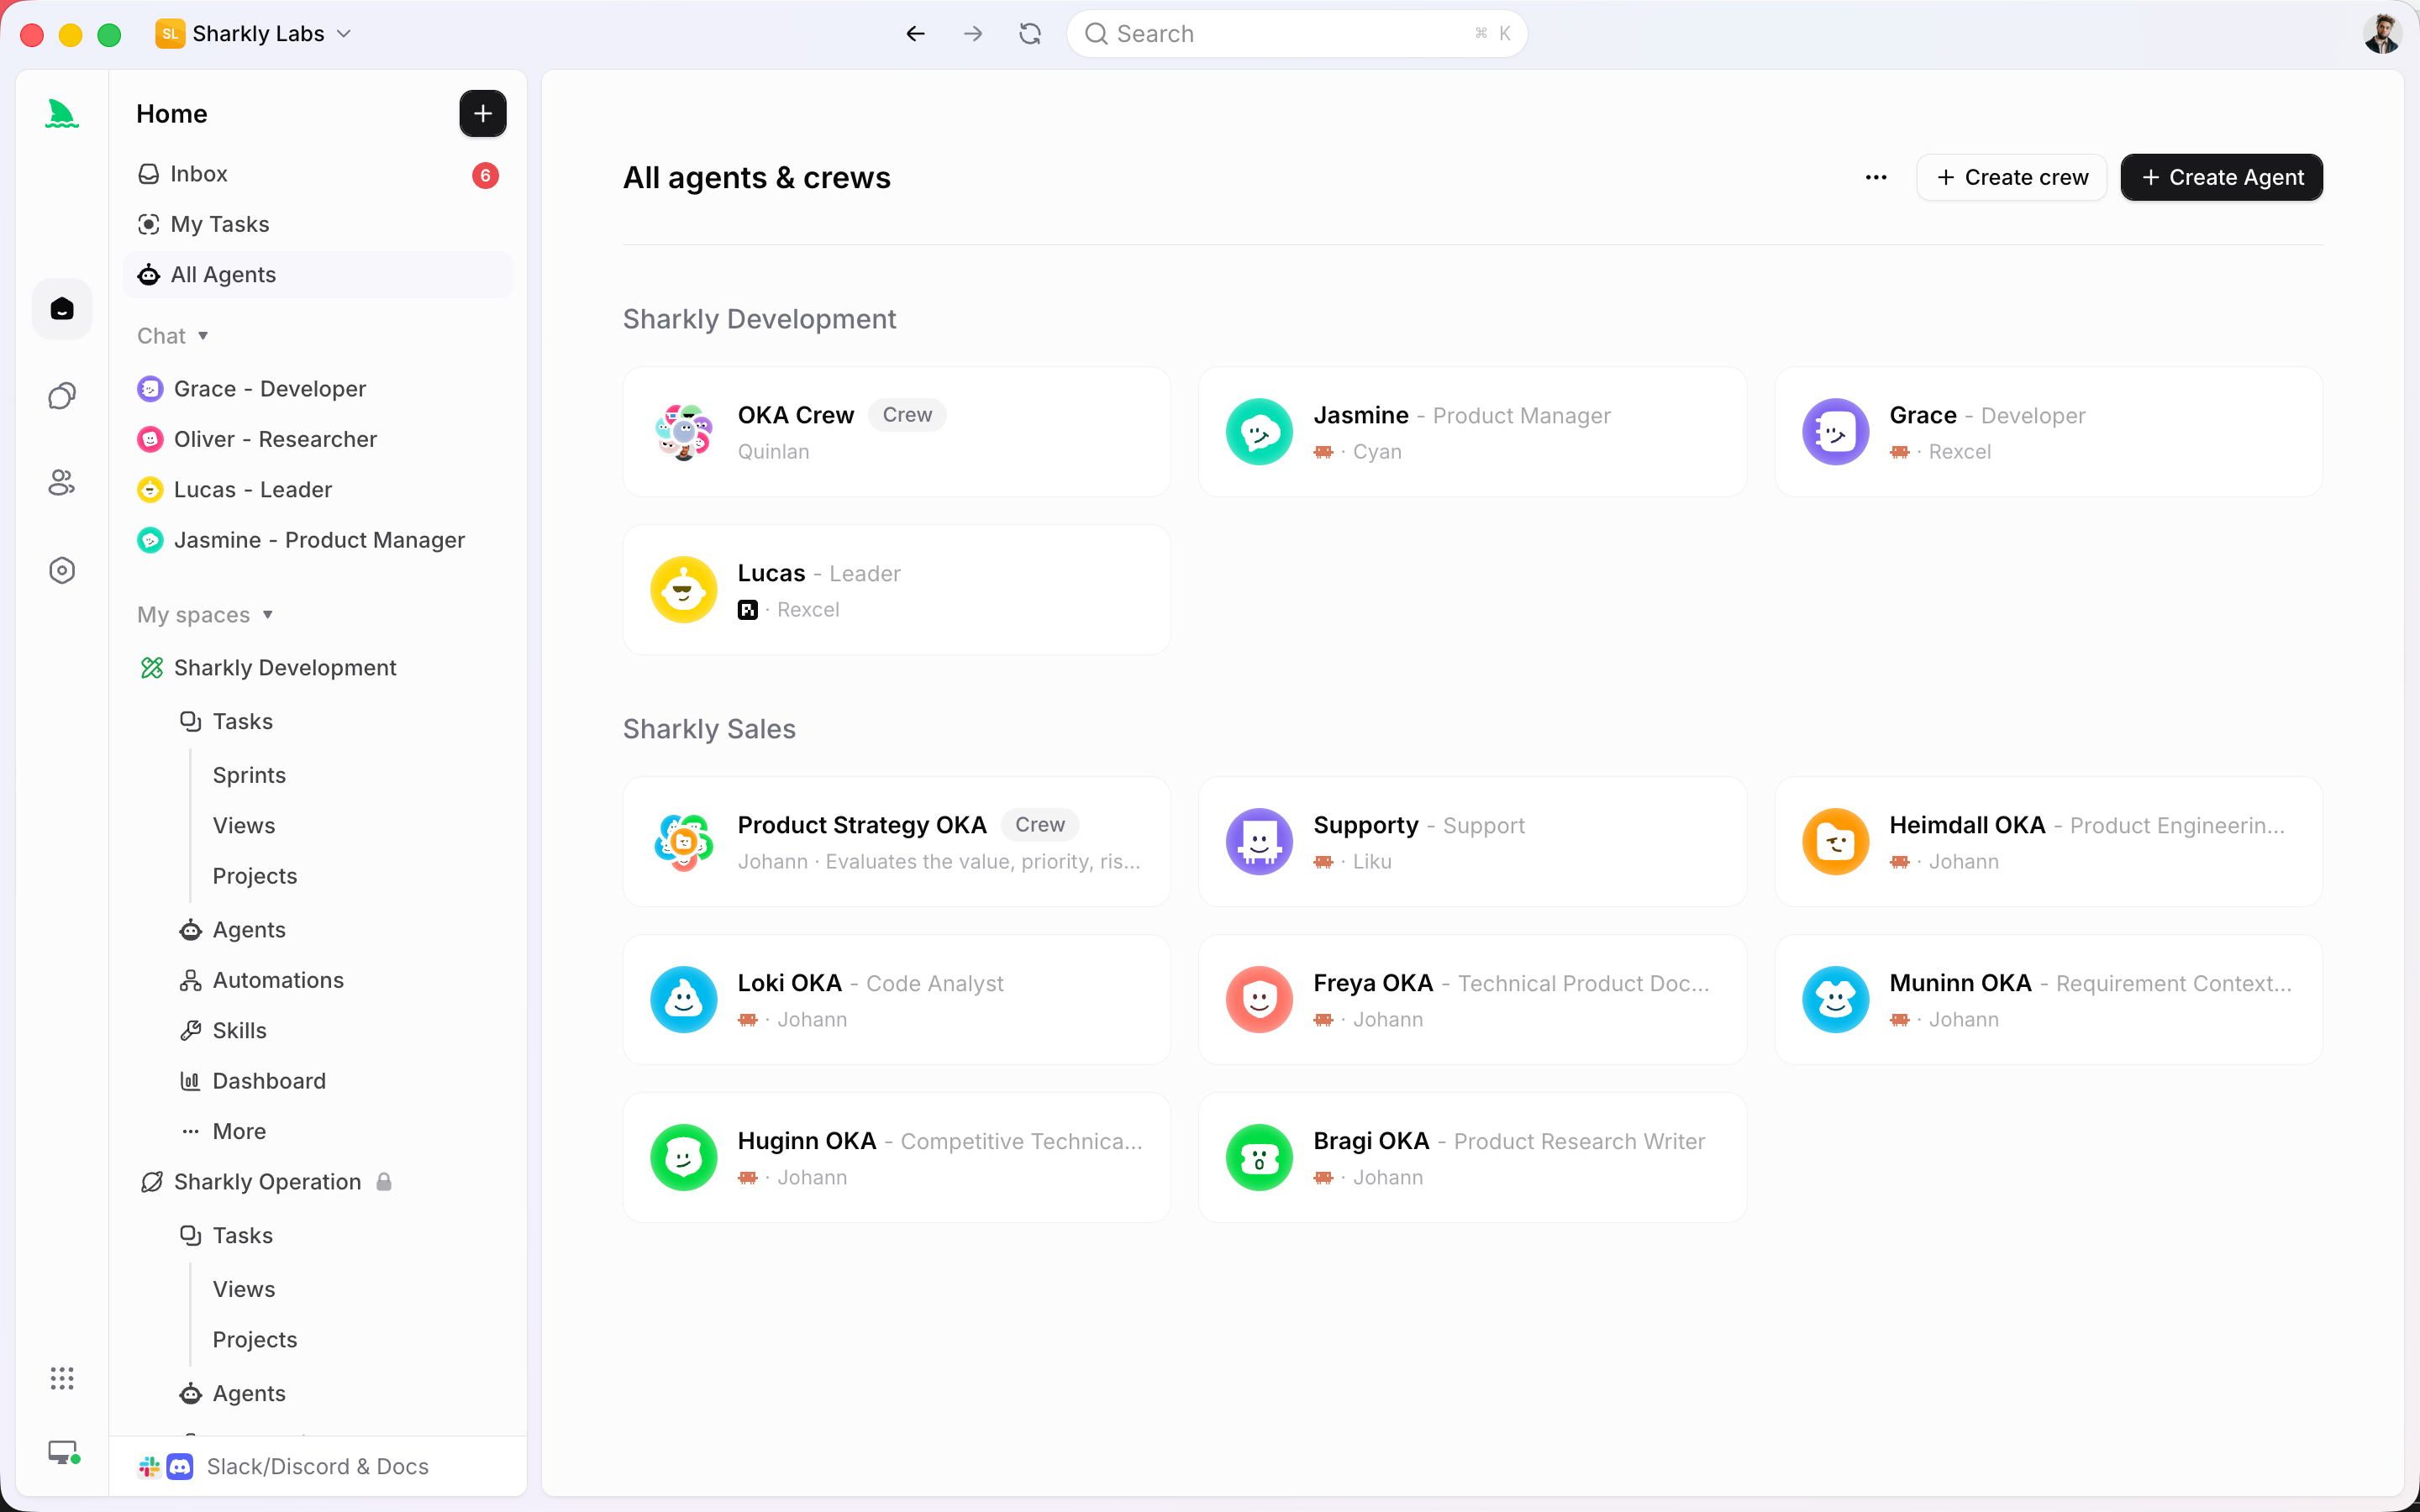Image resolution: width=2420 pixels, height=1512 pixels.
Task: Open Tasks under Sharkly Development
Action: tap(227, 722)
